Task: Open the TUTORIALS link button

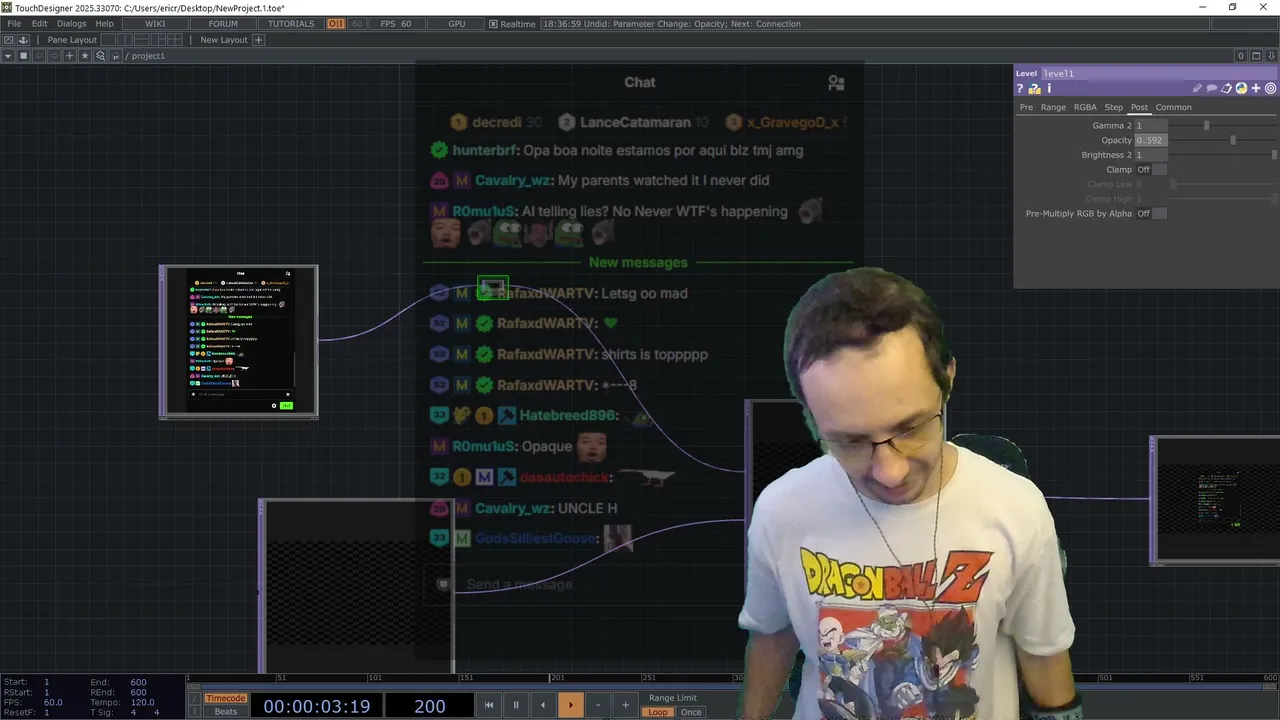Action: click(291, 24)
